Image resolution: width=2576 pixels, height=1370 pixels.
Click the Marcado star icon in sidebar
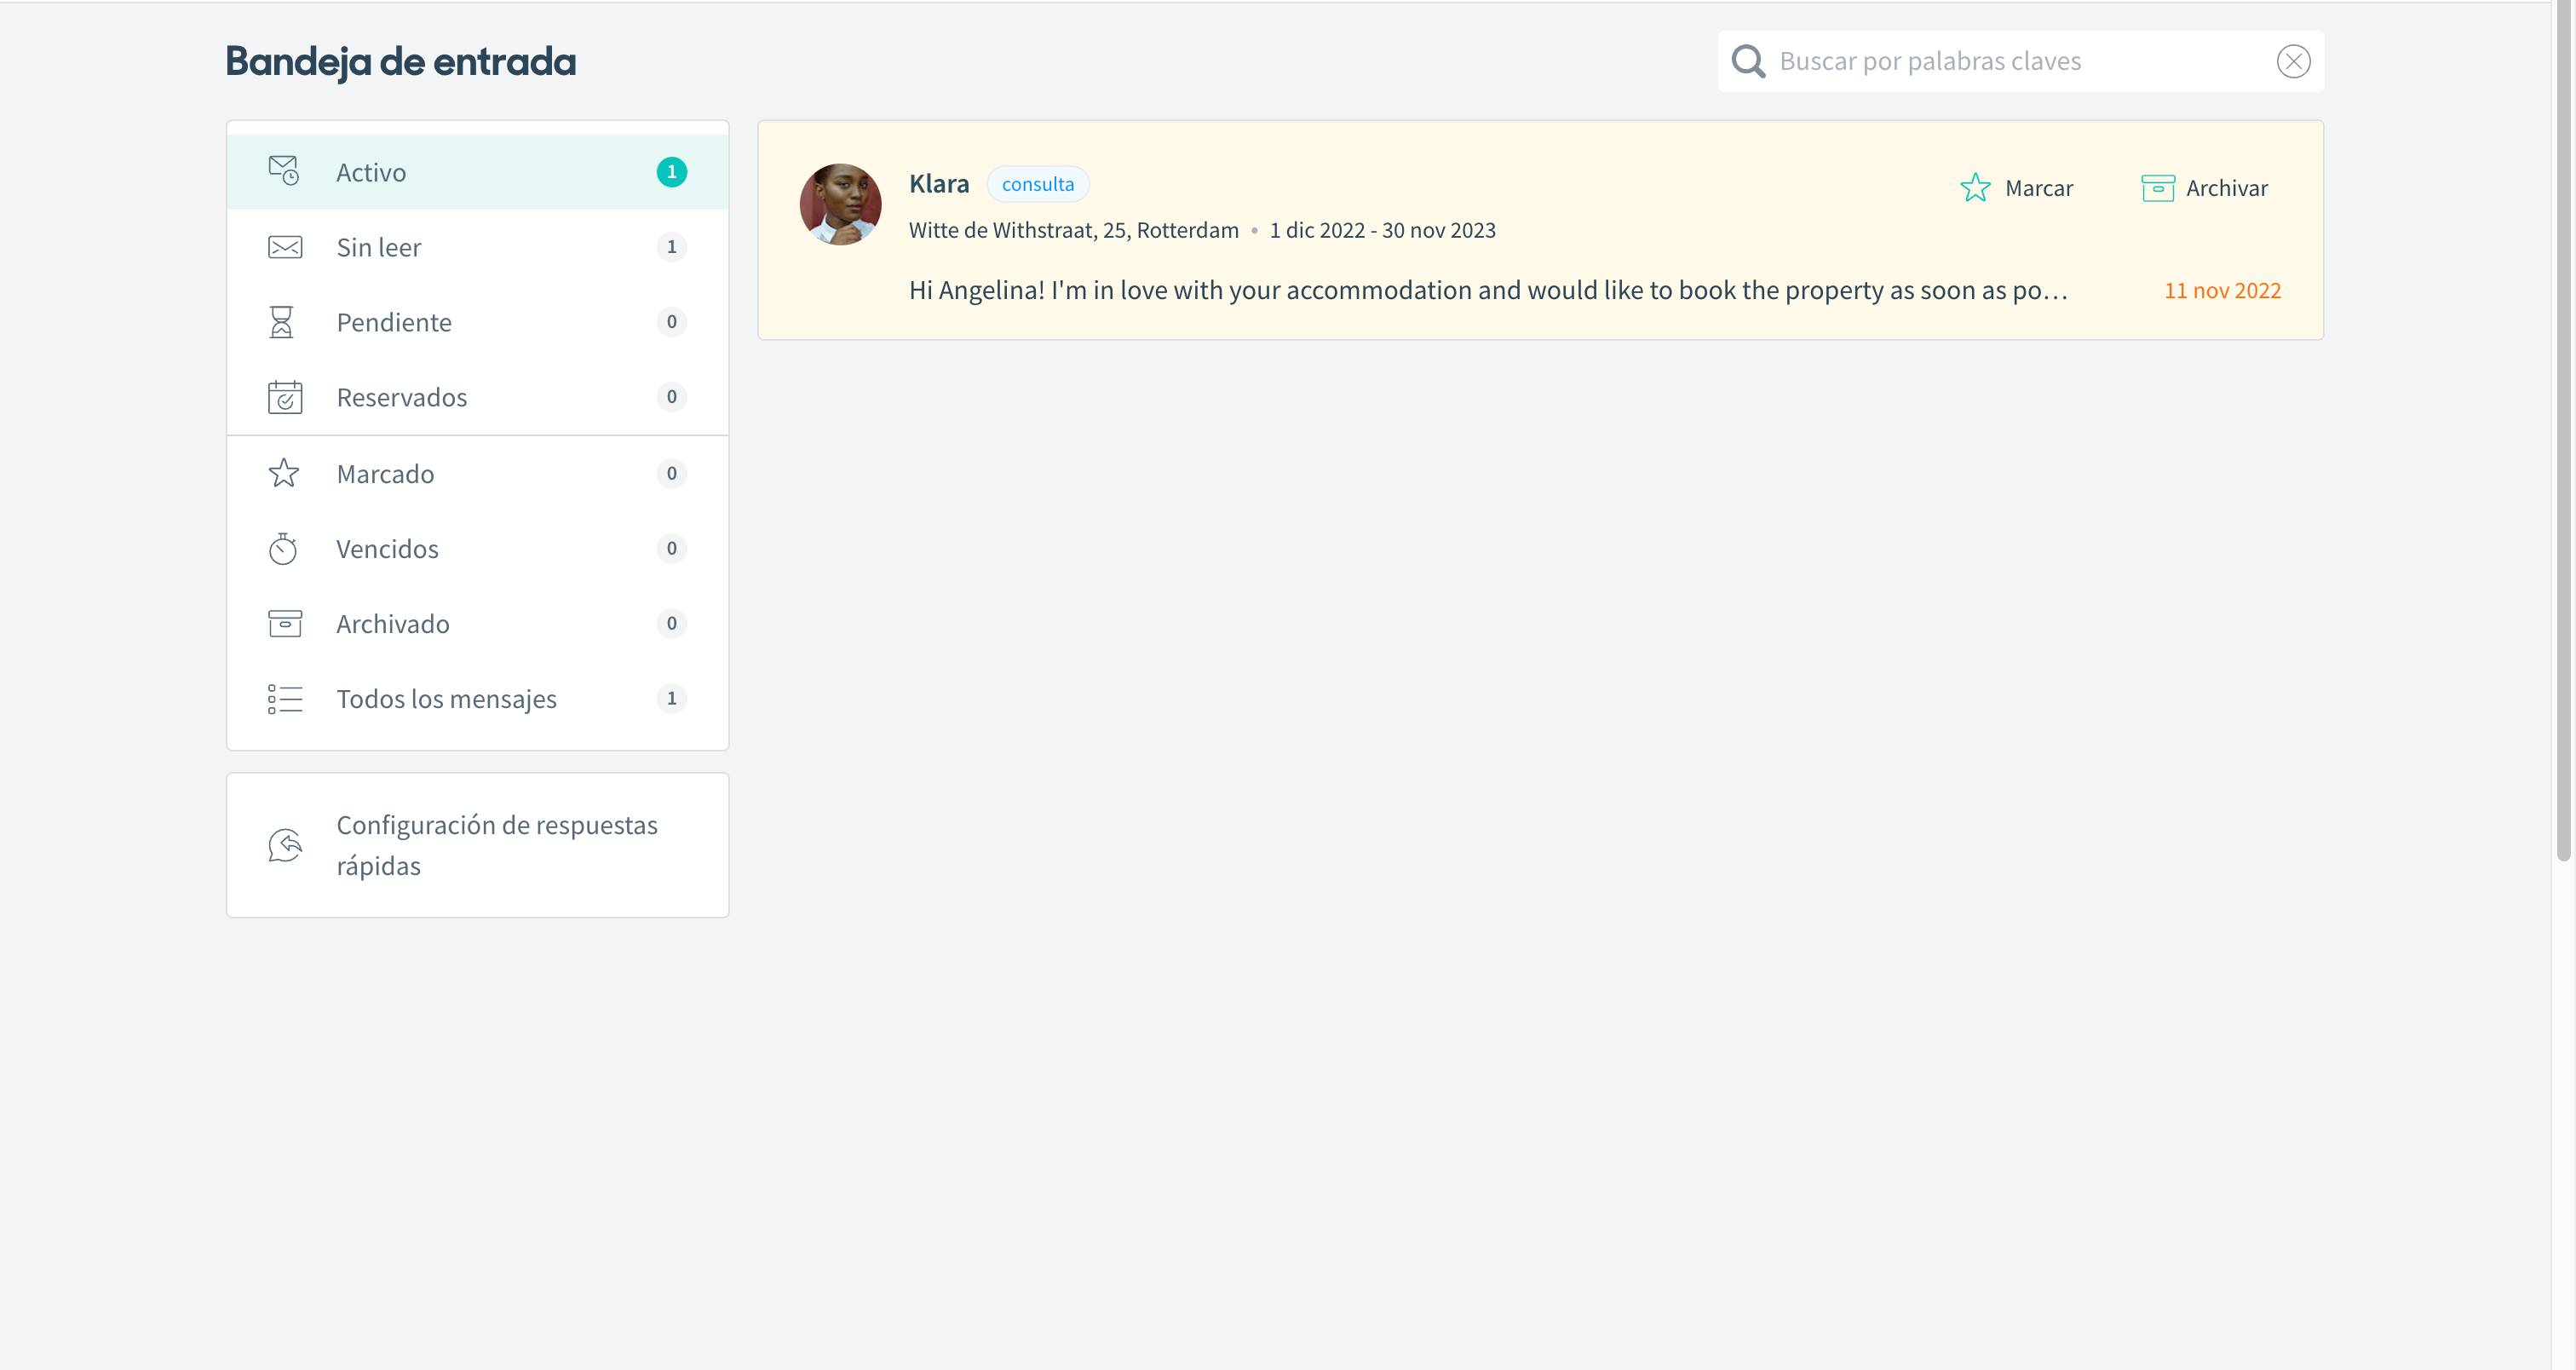(x=284, y=473)
